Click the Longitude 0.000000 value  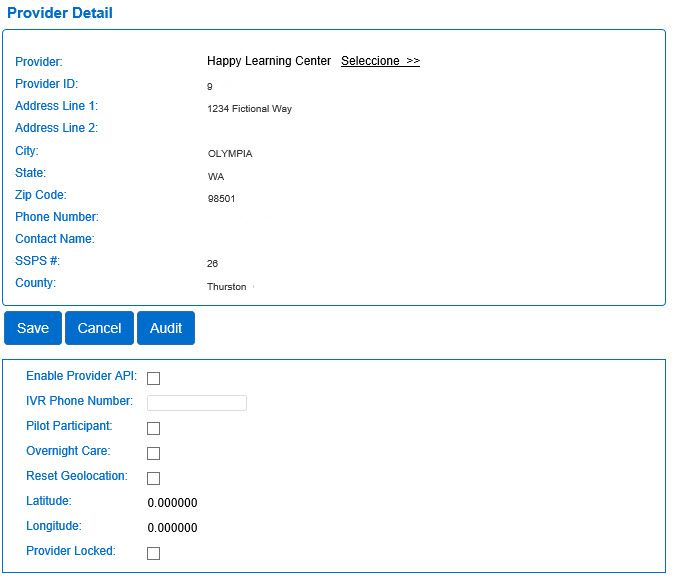pos(172,528)
